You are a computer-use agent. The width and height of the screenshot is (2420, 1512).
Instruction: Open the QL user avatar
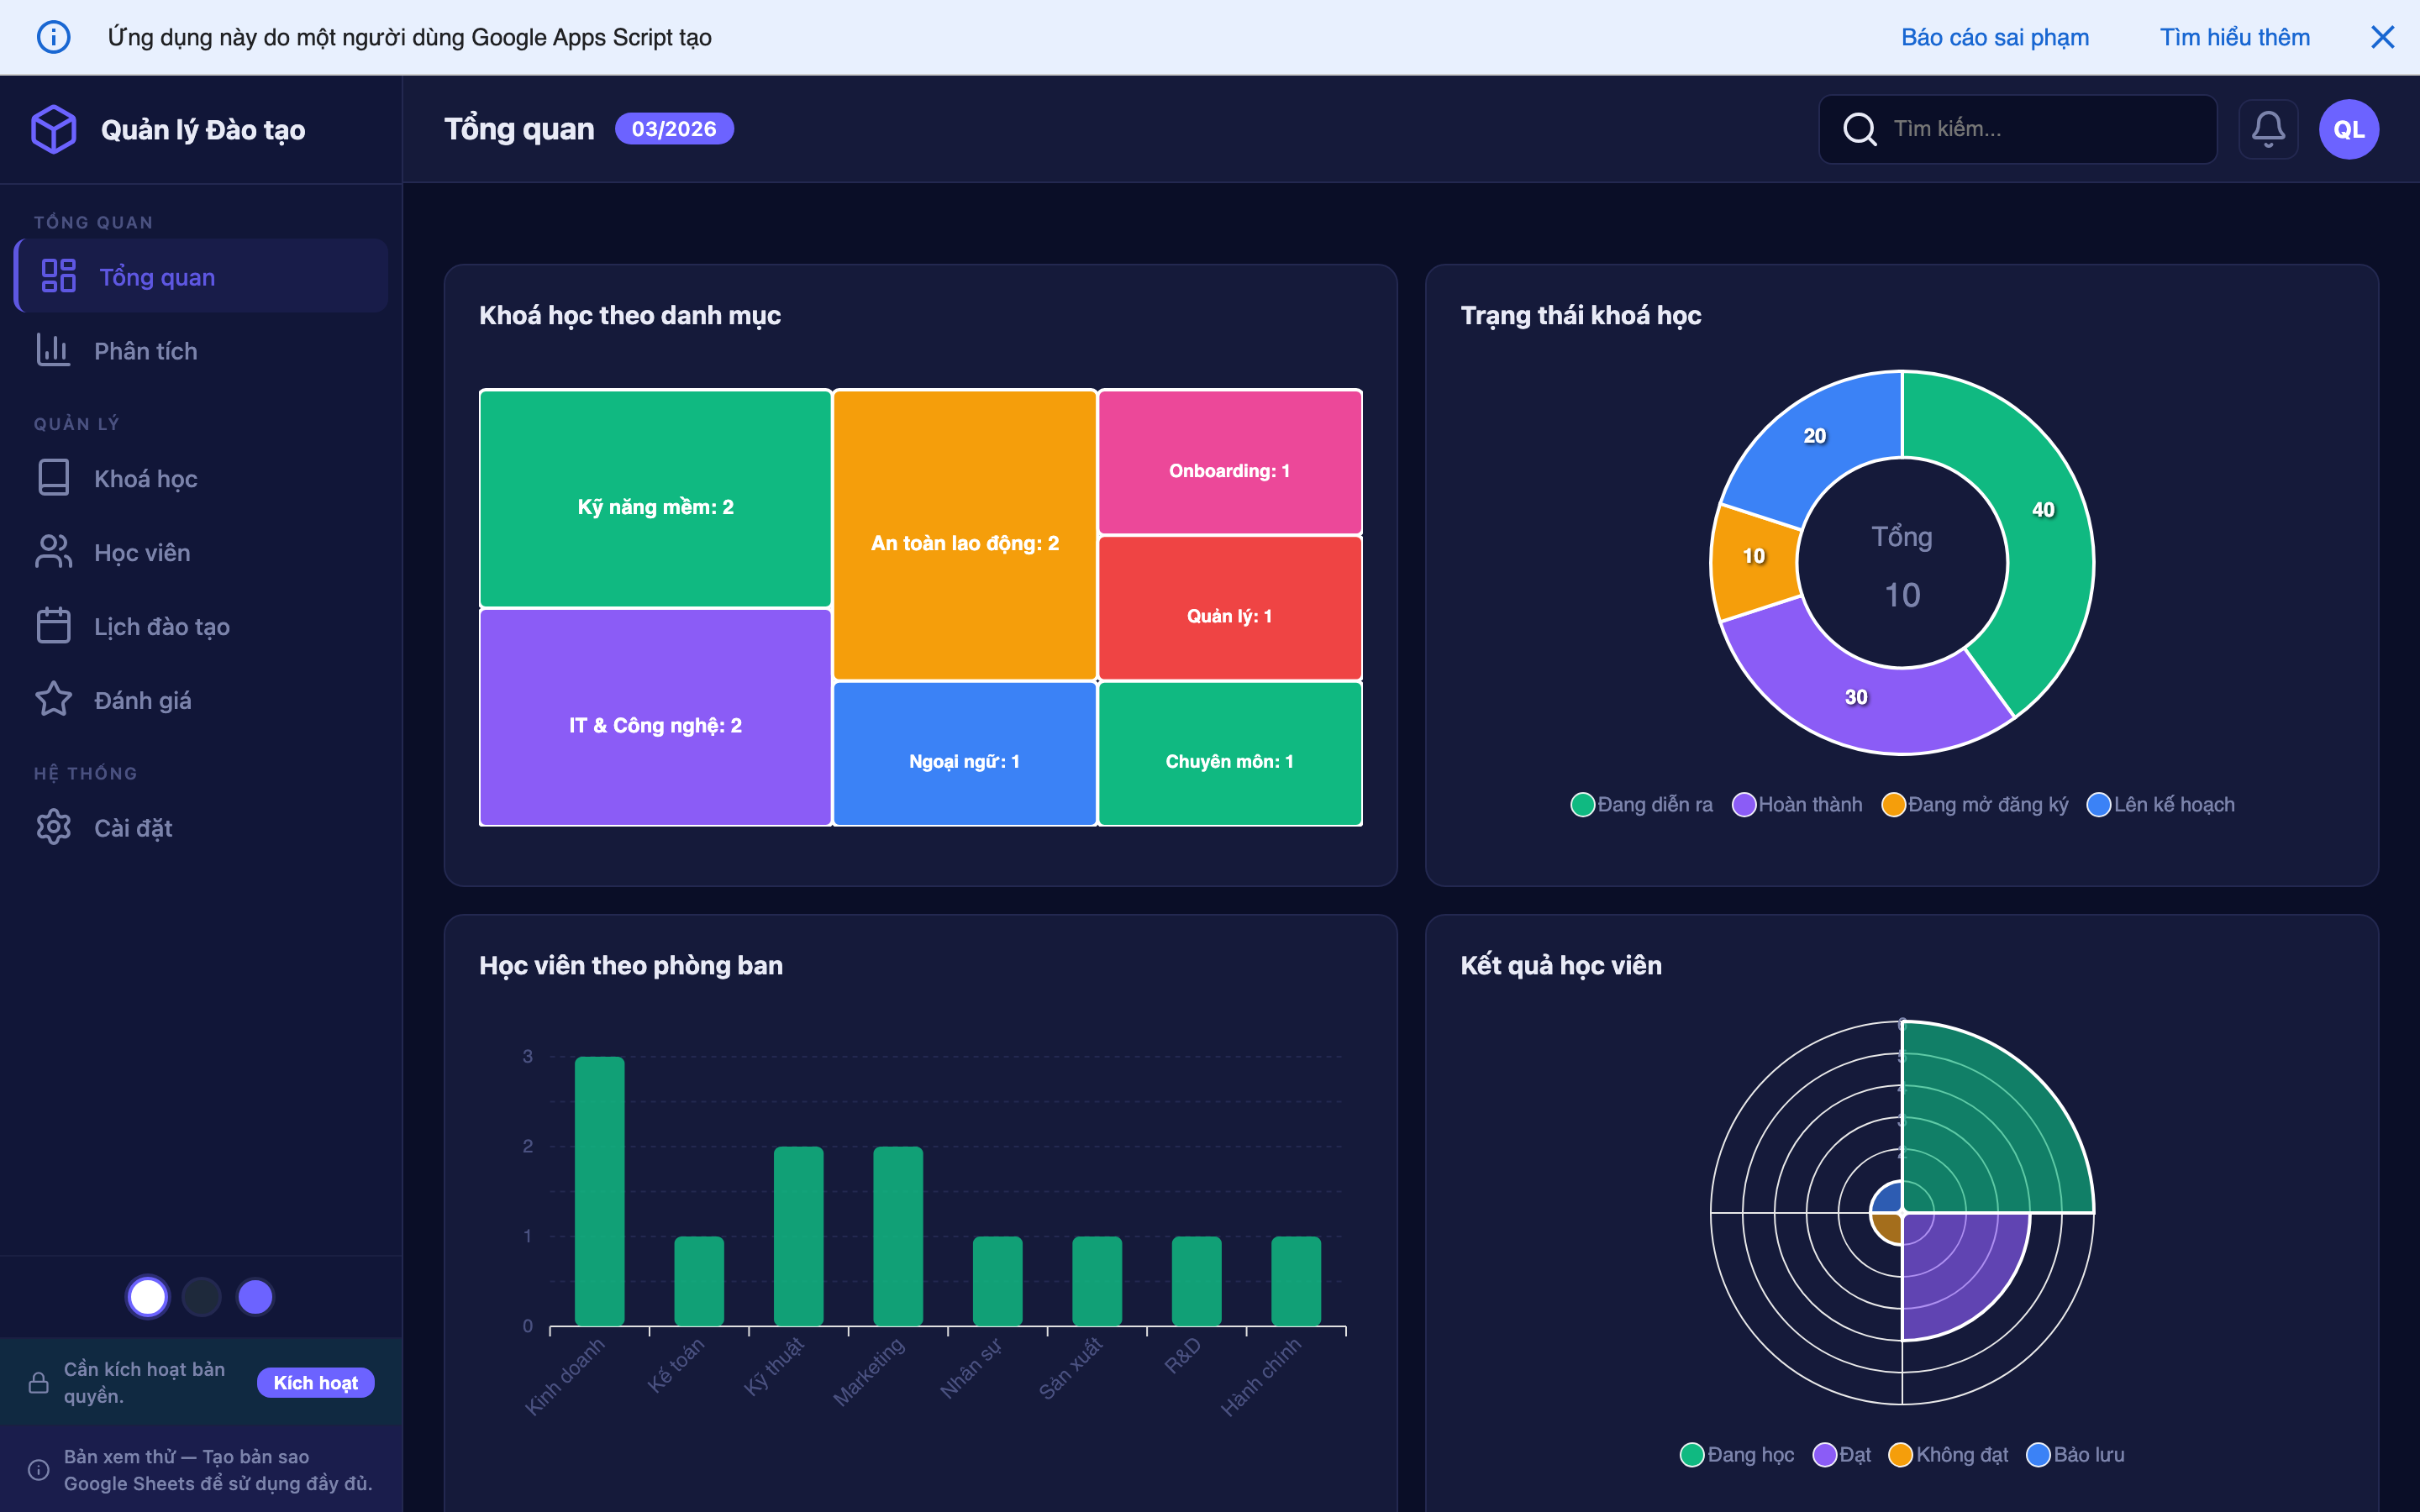coord(2348,129)
